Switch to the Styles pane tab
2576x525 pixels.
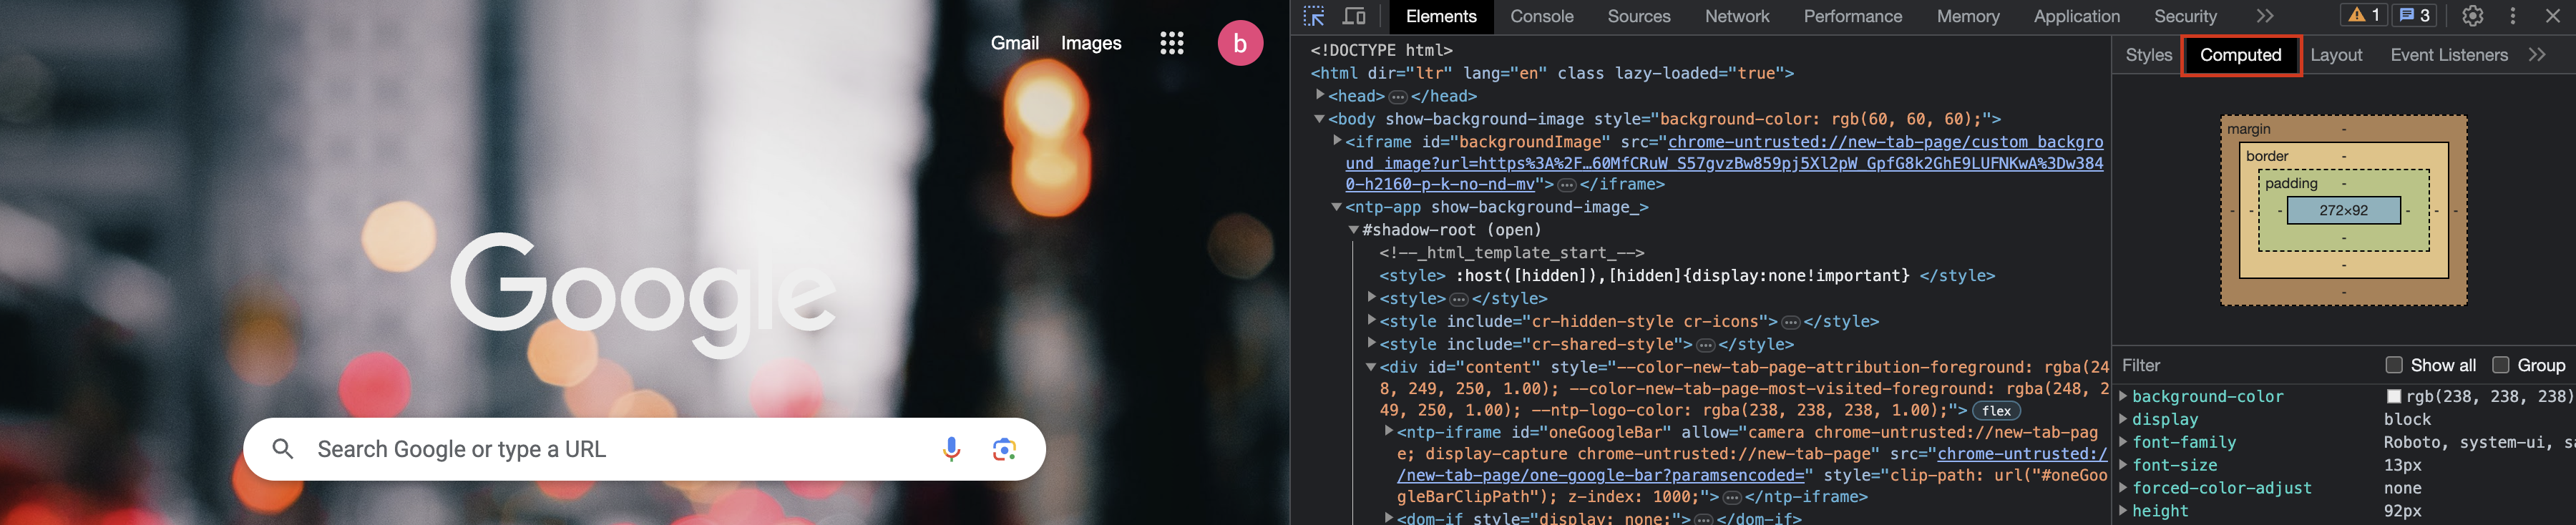[x=2148, y=55]
